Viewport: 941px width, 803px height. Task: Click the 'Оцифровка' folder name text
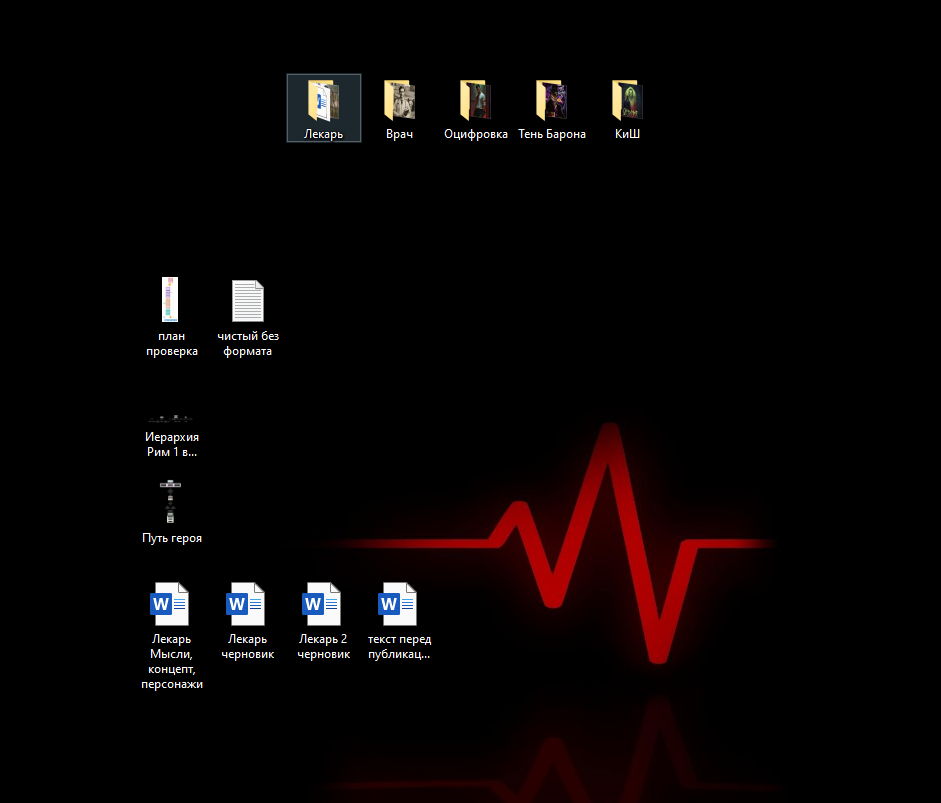tap(476, 134)
